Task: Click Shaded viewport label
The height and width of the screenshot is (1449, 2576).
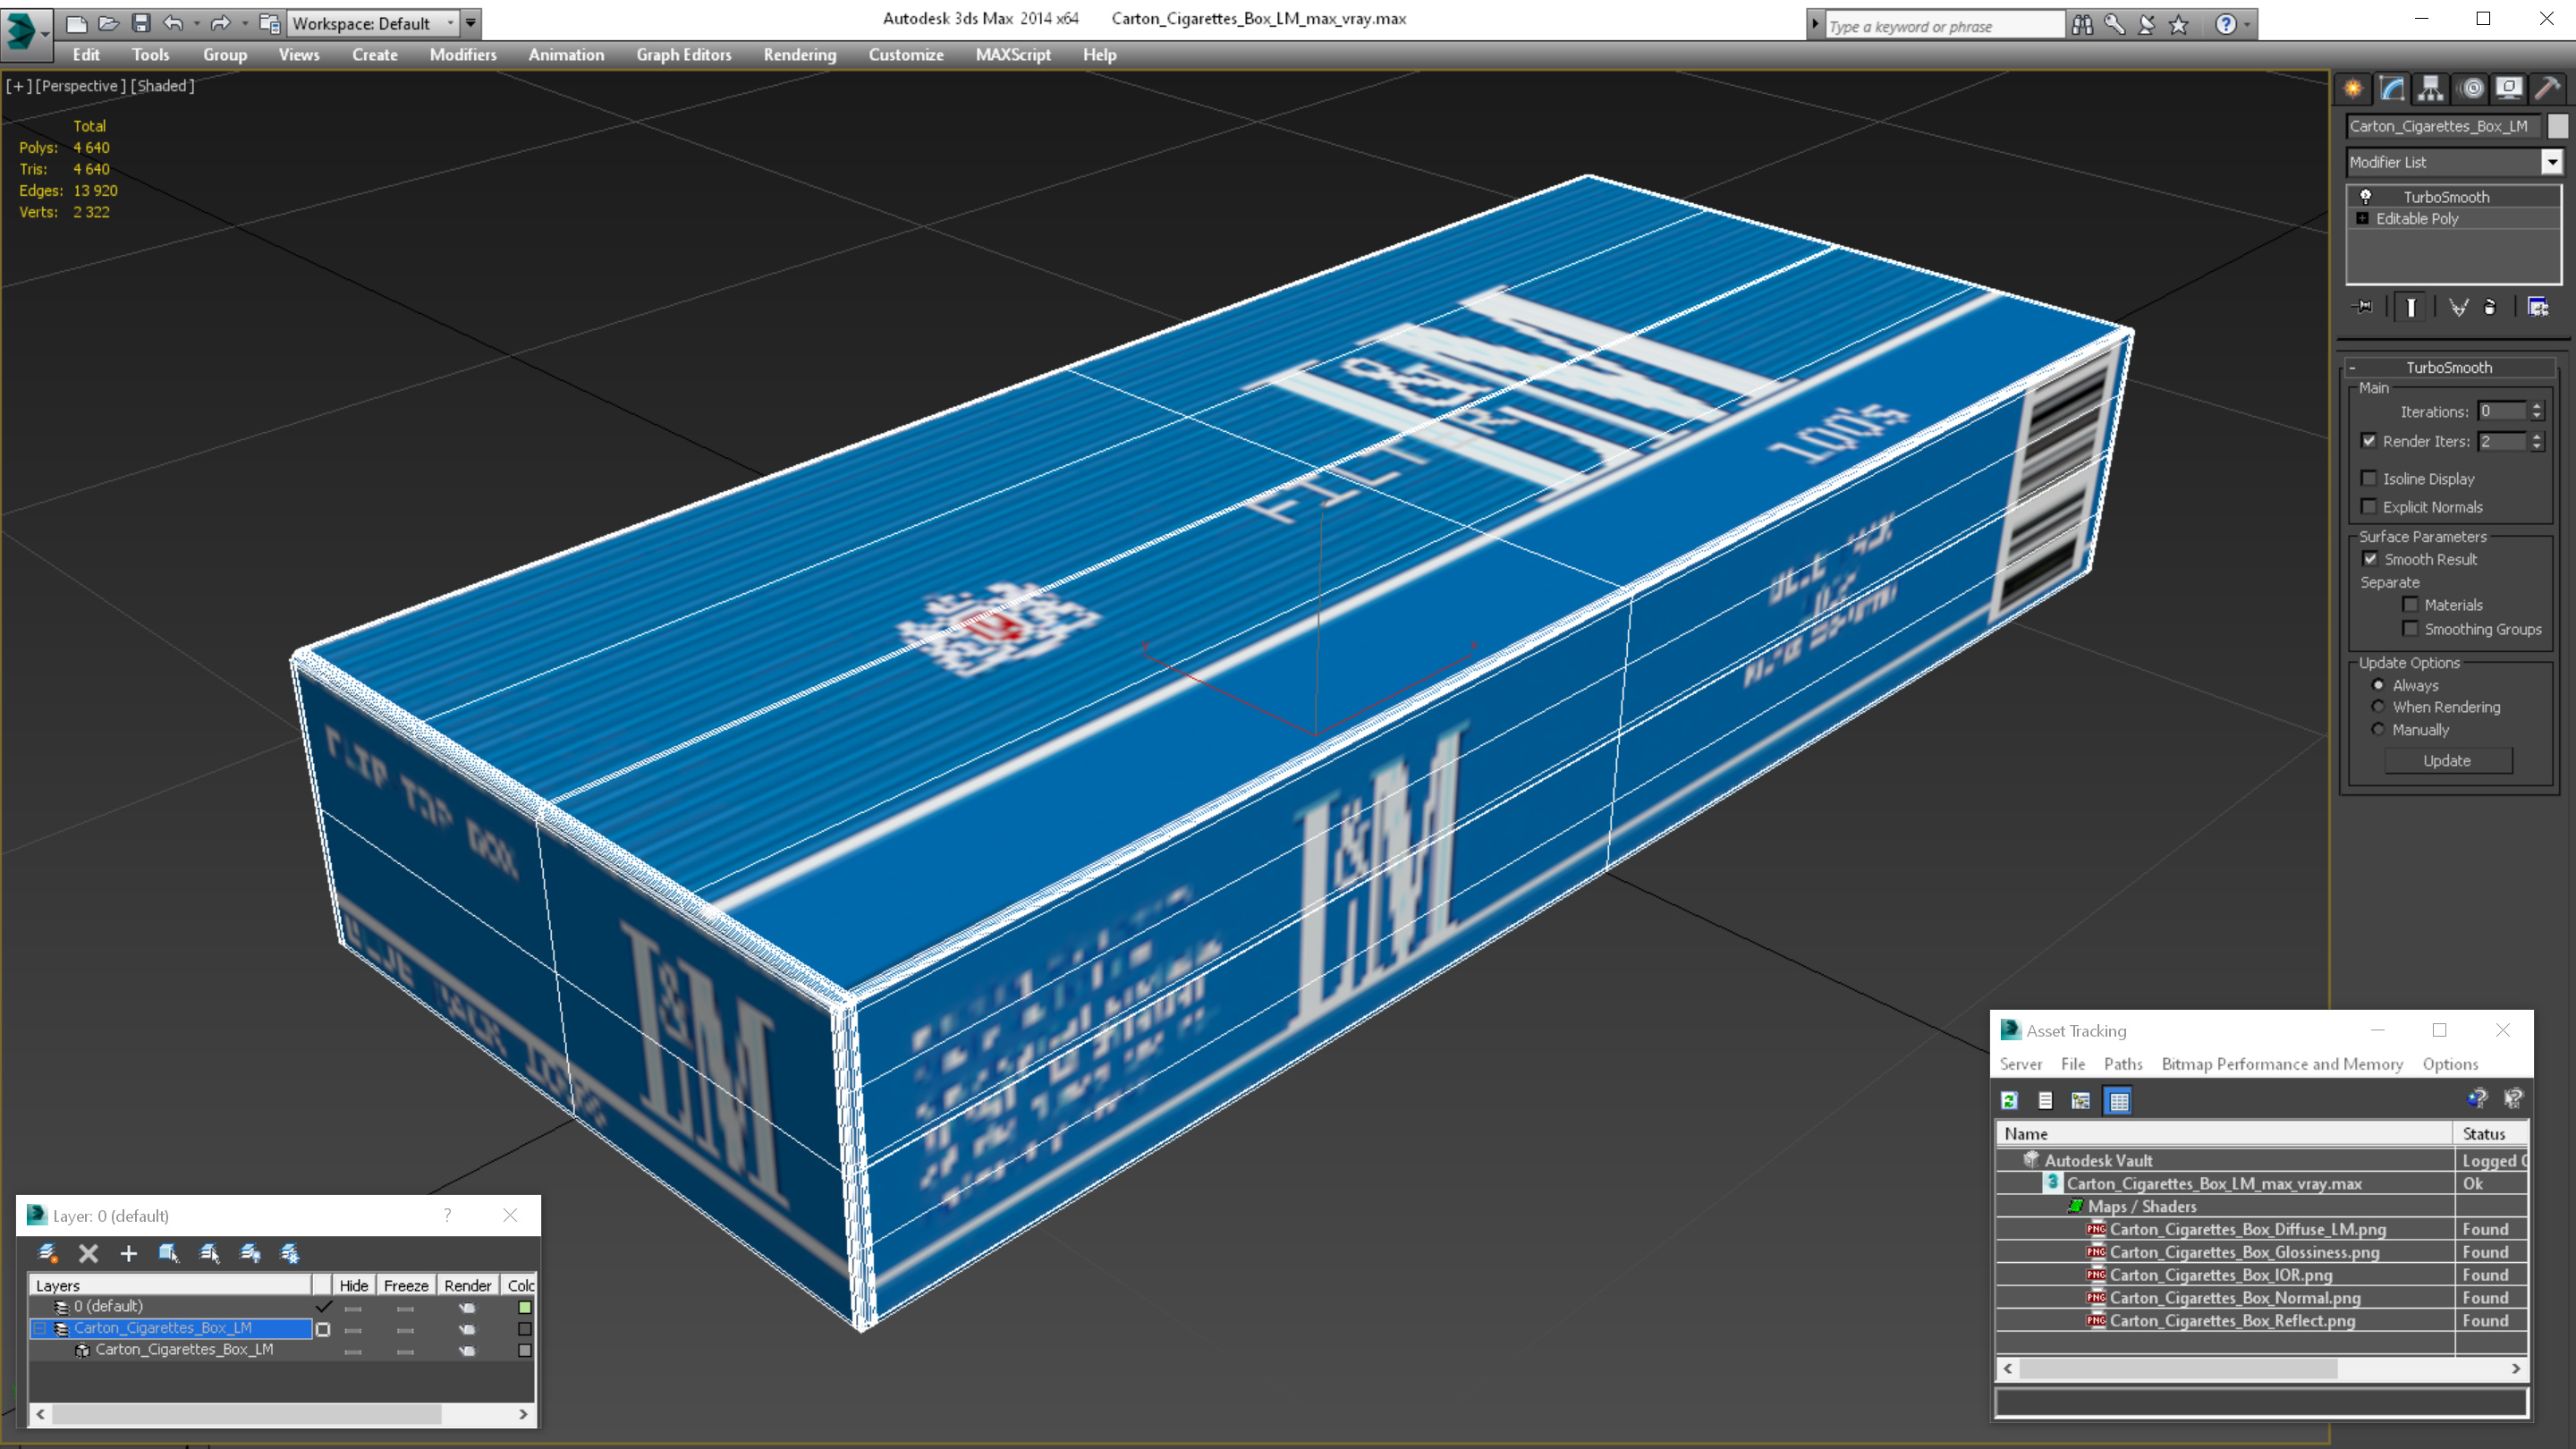Action: pyautogui.click(x=162, y=85)
